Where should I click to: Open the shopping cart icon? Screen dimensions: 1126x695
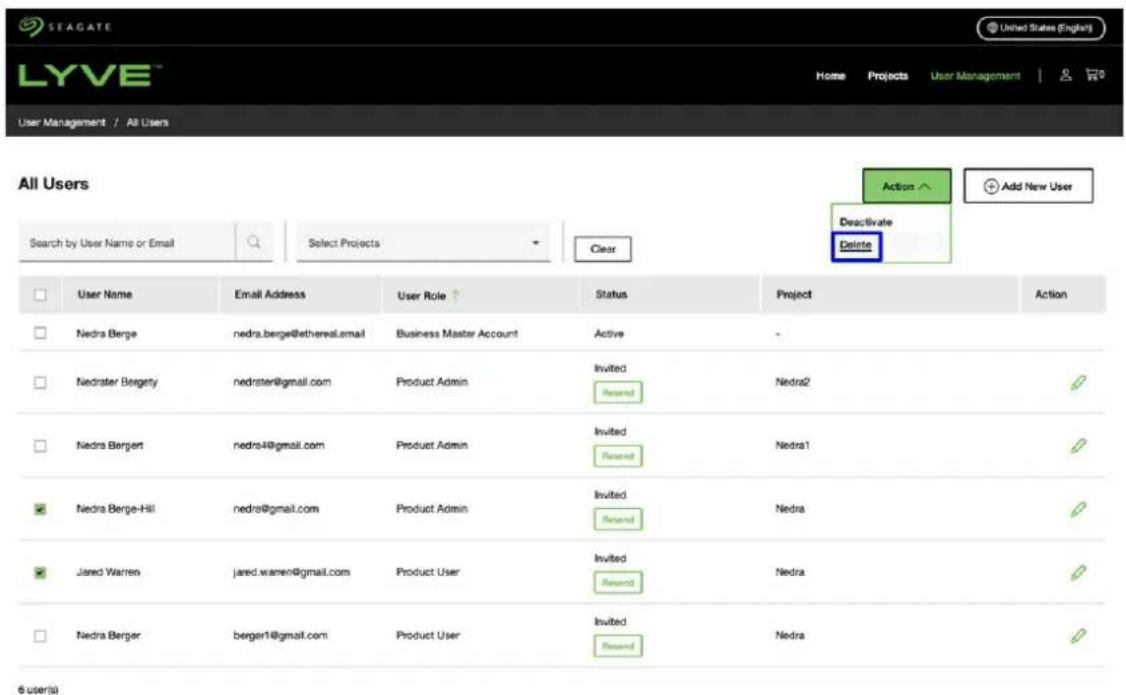click(x=1094, y=75)
